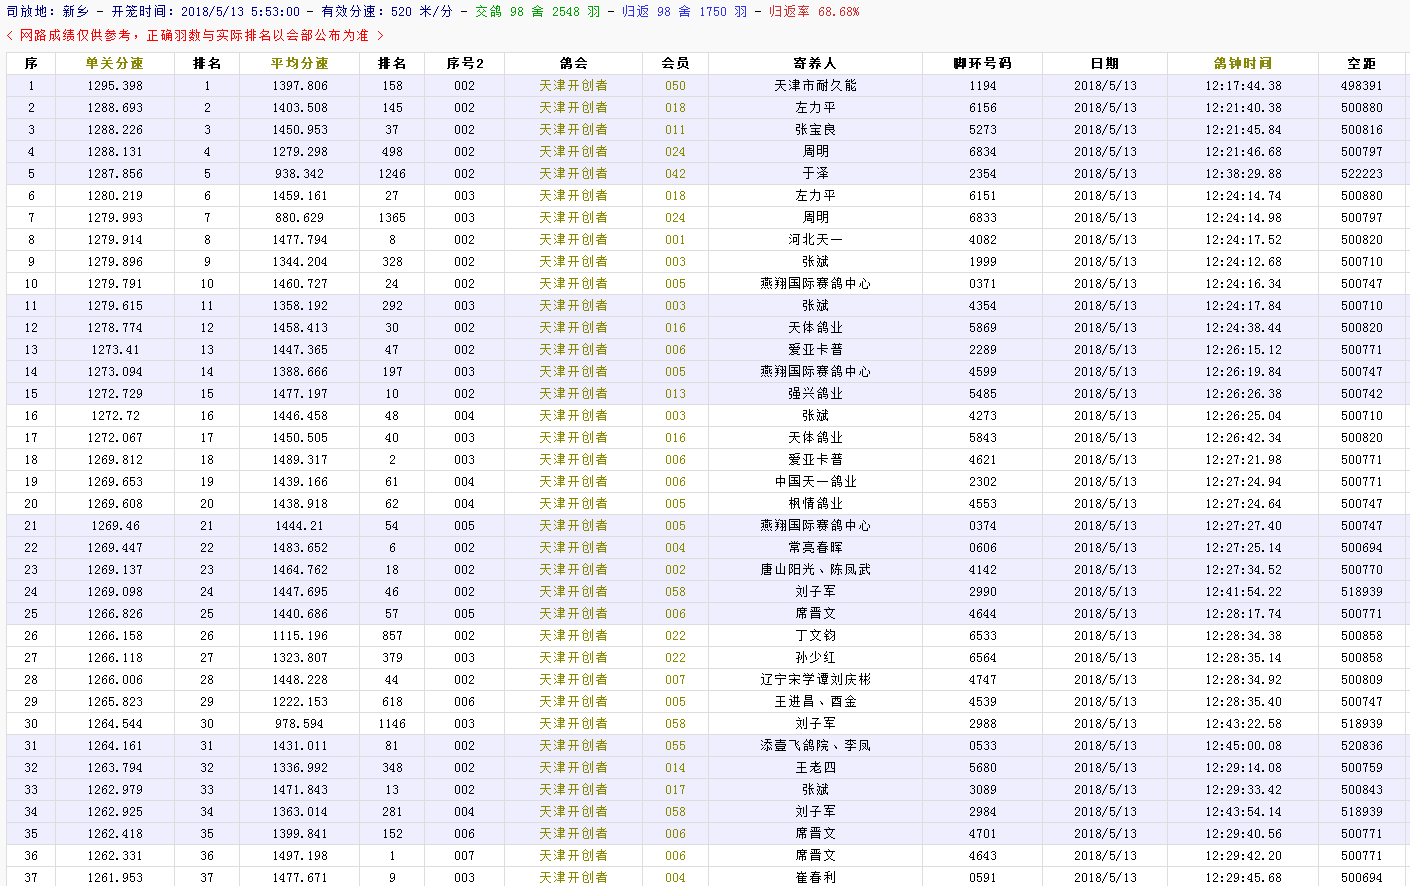The width and height of the screenshot is (1410, 886).
Task: Select the 有效分速 520 米/分 text
Action: (387, 12)
